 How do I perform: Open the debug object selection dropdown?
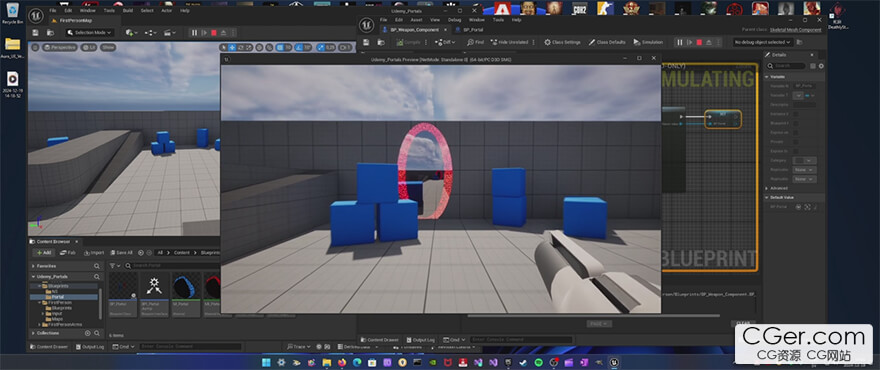(763, 42)
